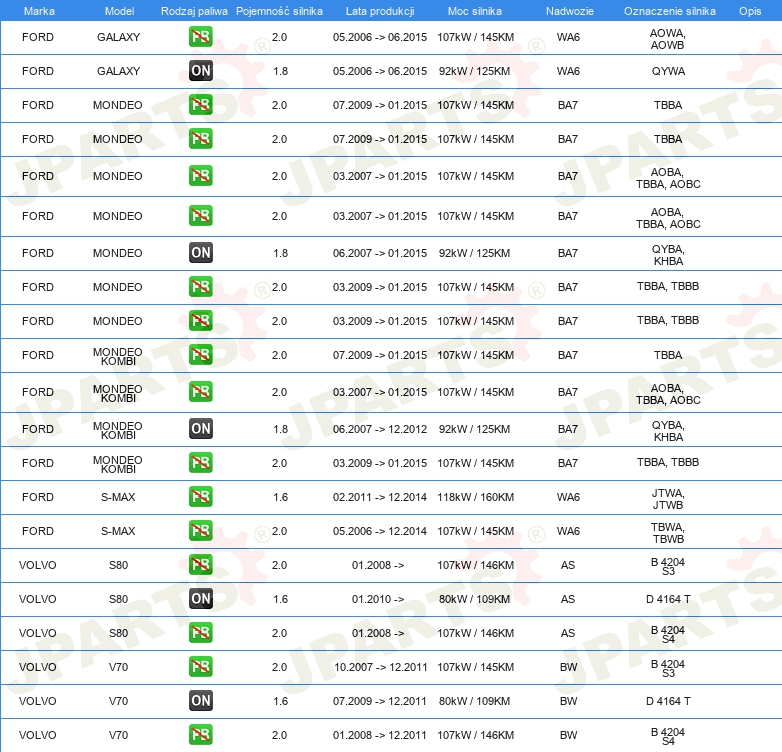Click the Marka column header
This screenshot has width=782, height=752.
pyautogui.click(x=39, y=11)
